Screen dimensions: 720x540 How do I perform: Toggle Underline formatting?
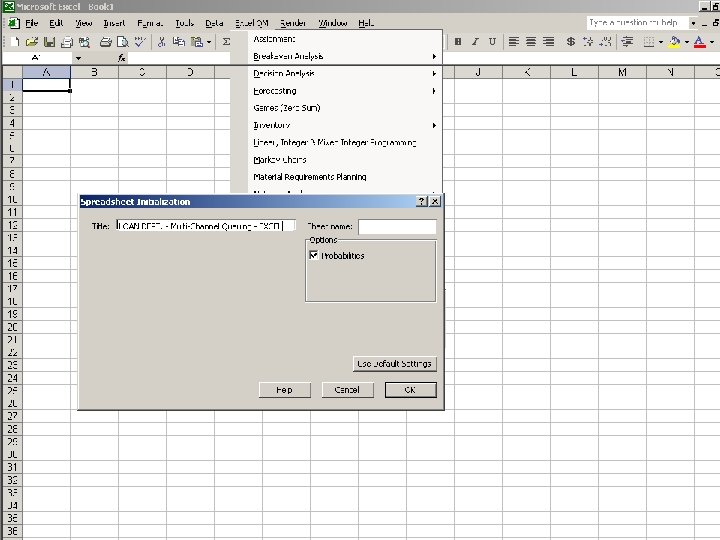(x=492, y=42)
